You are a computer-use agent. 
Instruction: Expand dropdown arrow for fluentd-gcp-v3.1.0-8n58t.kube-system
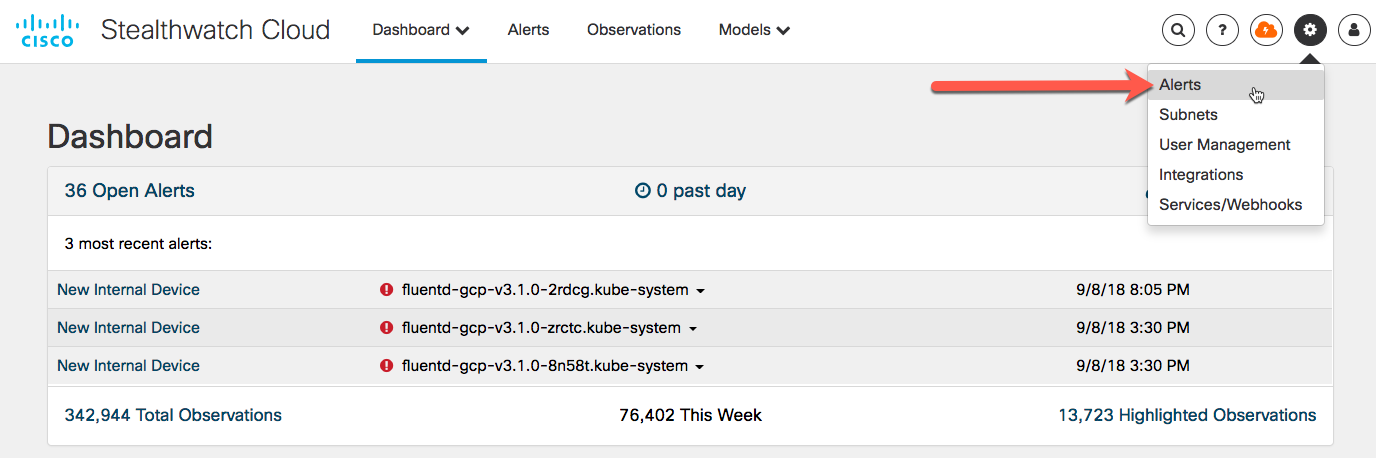pos(700,367)
